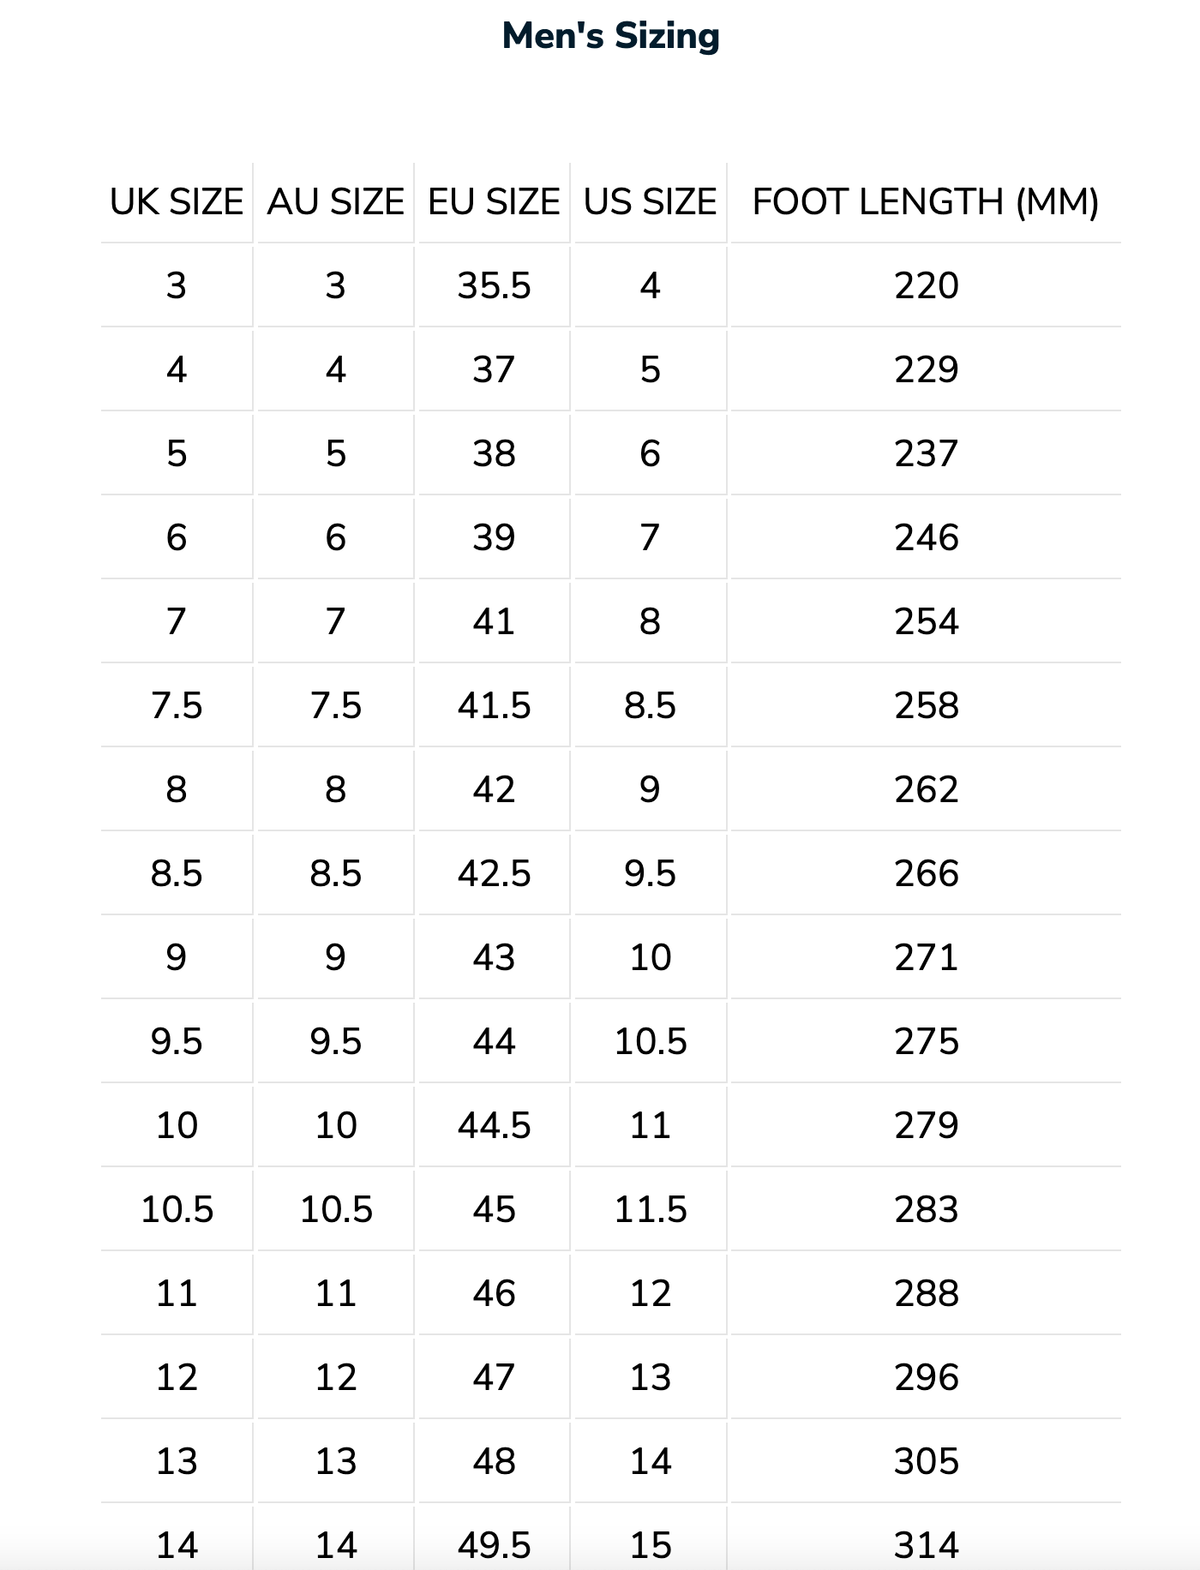Screen dimensions: 1200x1570
Task: Click foot length value 258
Action: pos(926,706)
